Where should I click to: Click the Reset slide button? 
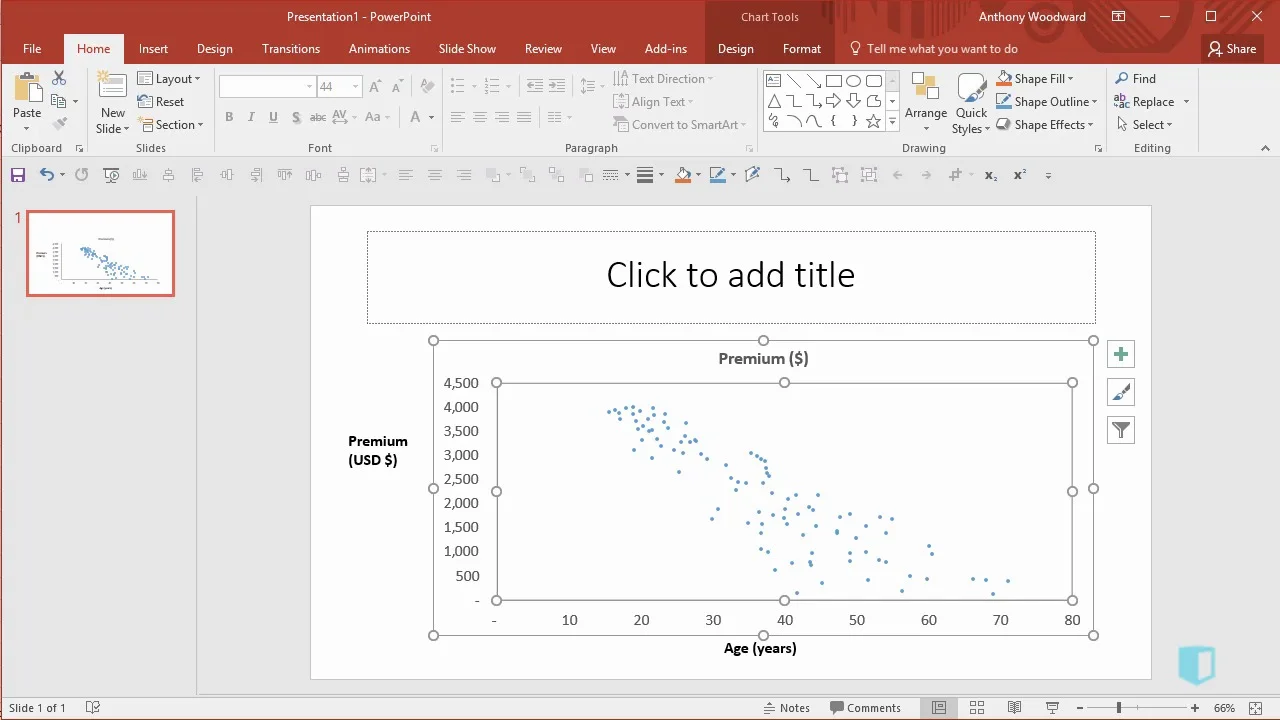[161, 102]
